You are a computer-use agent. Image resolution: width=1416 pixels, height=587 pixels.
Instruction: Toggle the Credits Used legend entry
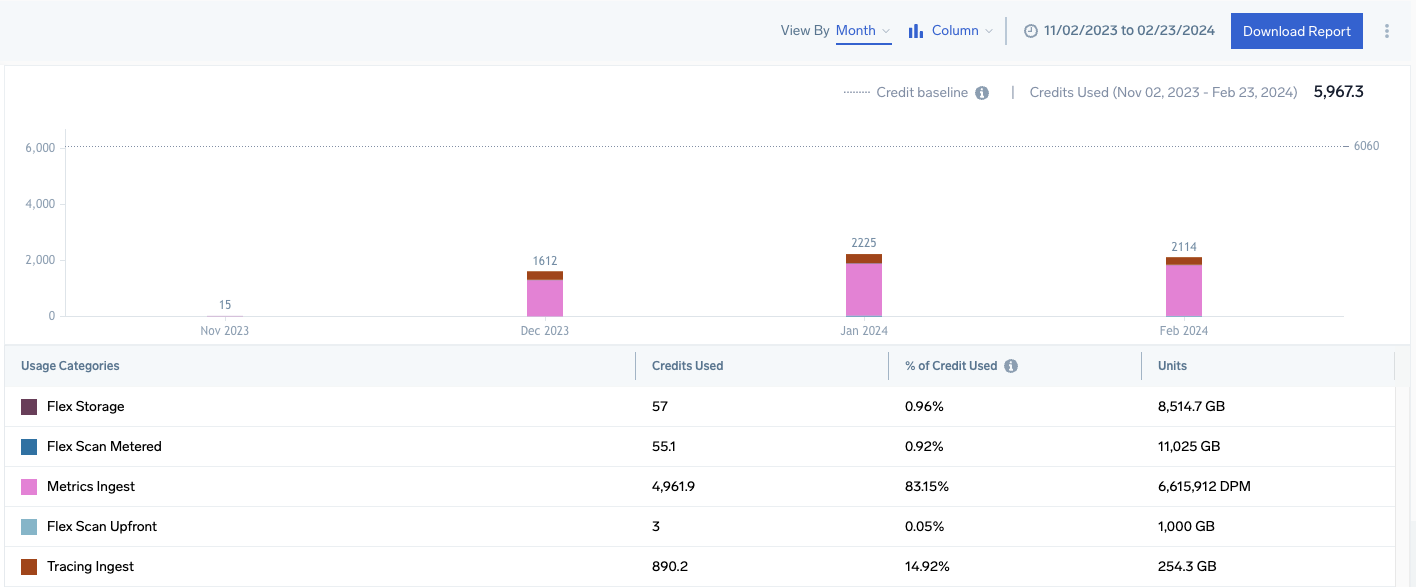[x=1163, y=92]
